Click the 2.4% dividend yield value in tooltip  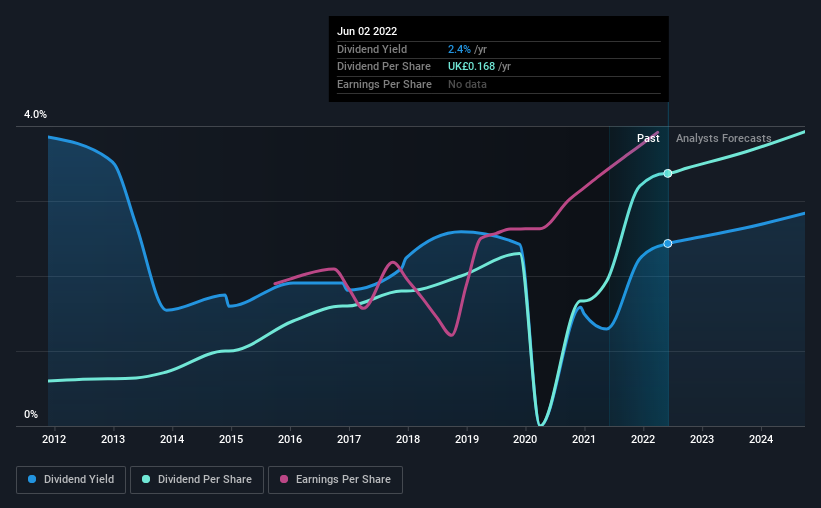459,49
